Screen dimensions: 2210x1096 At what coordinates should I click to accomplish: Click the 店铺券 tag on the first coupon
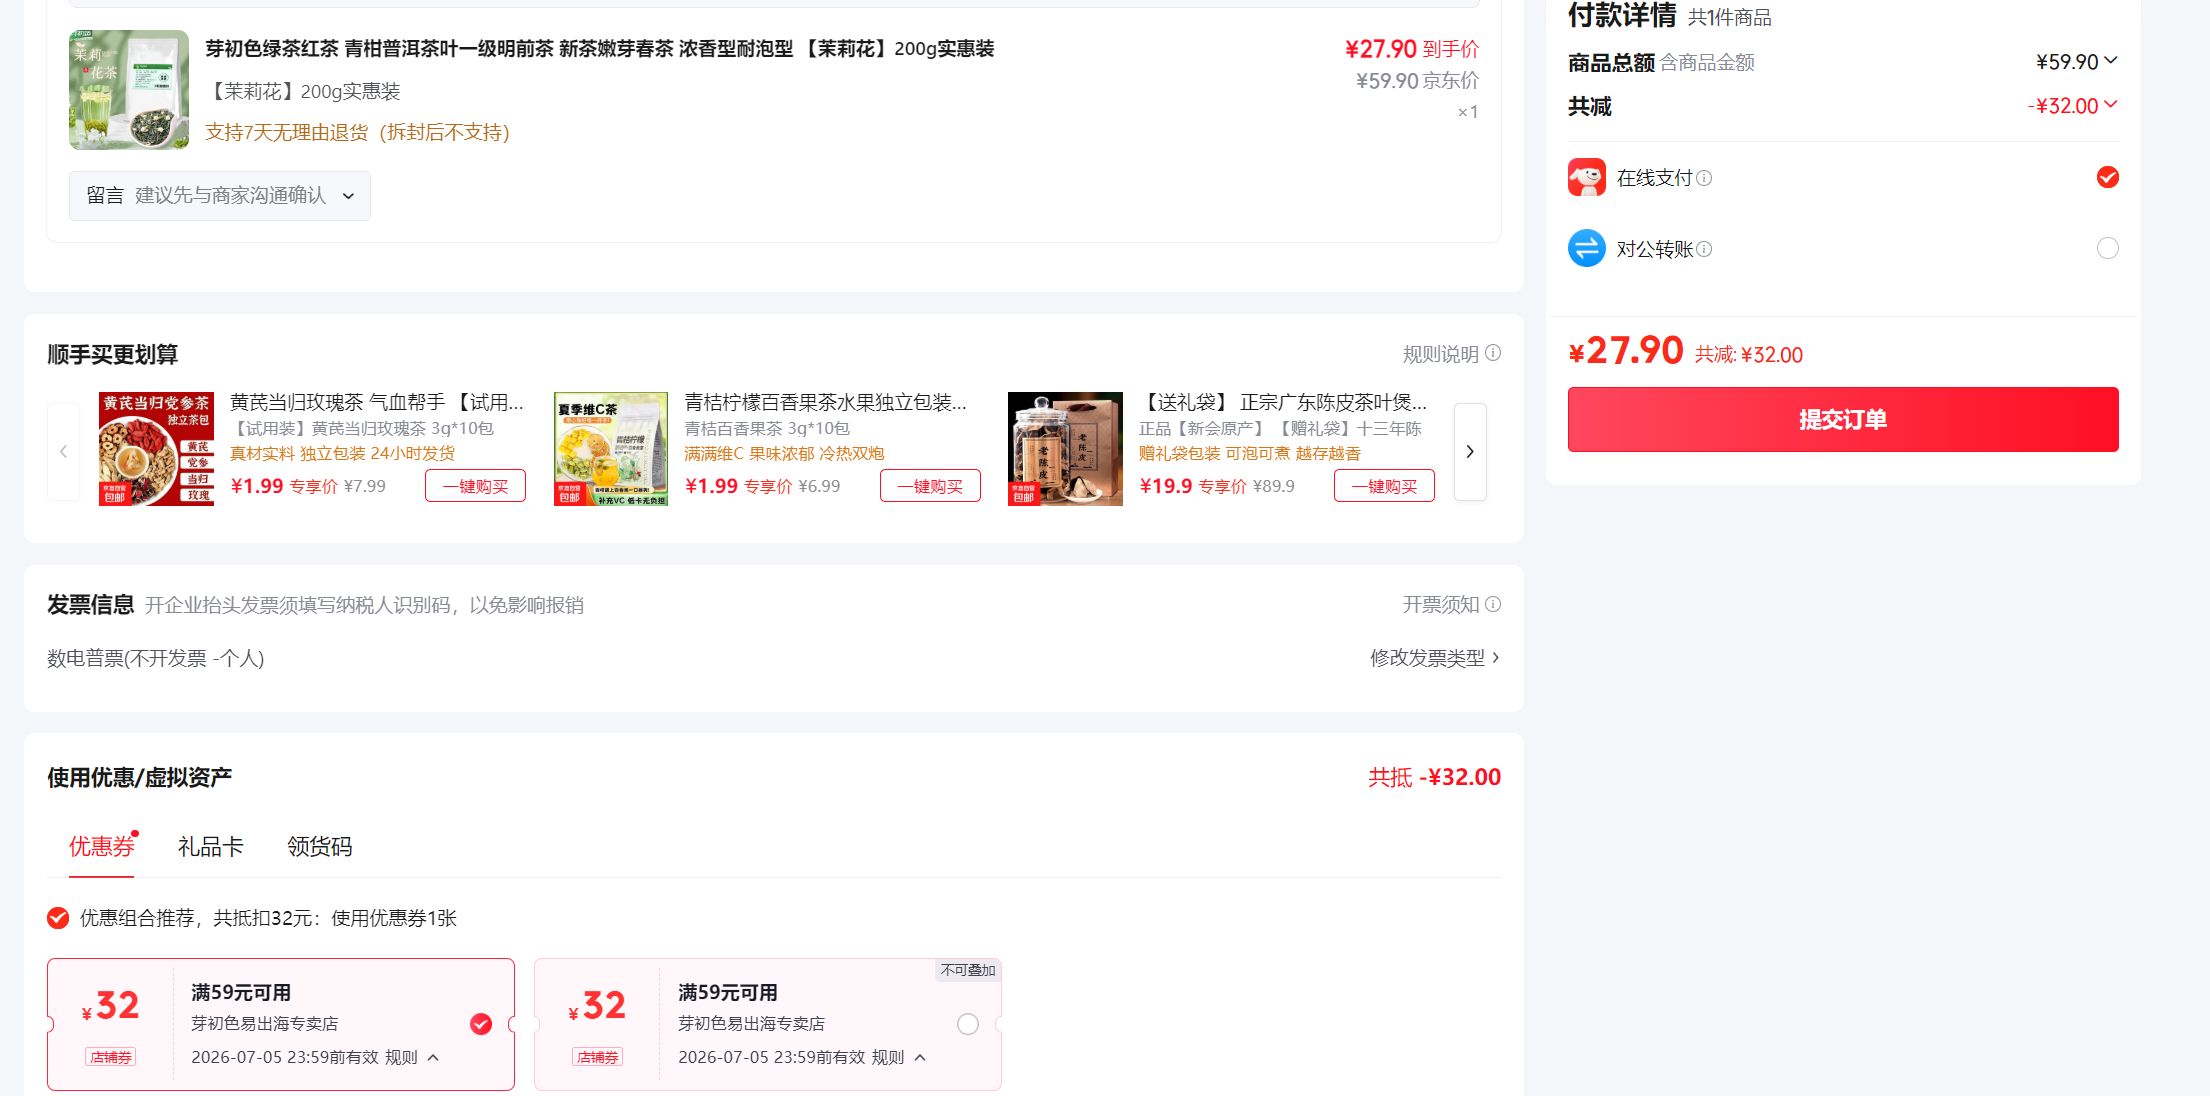tap(111, 1057)
